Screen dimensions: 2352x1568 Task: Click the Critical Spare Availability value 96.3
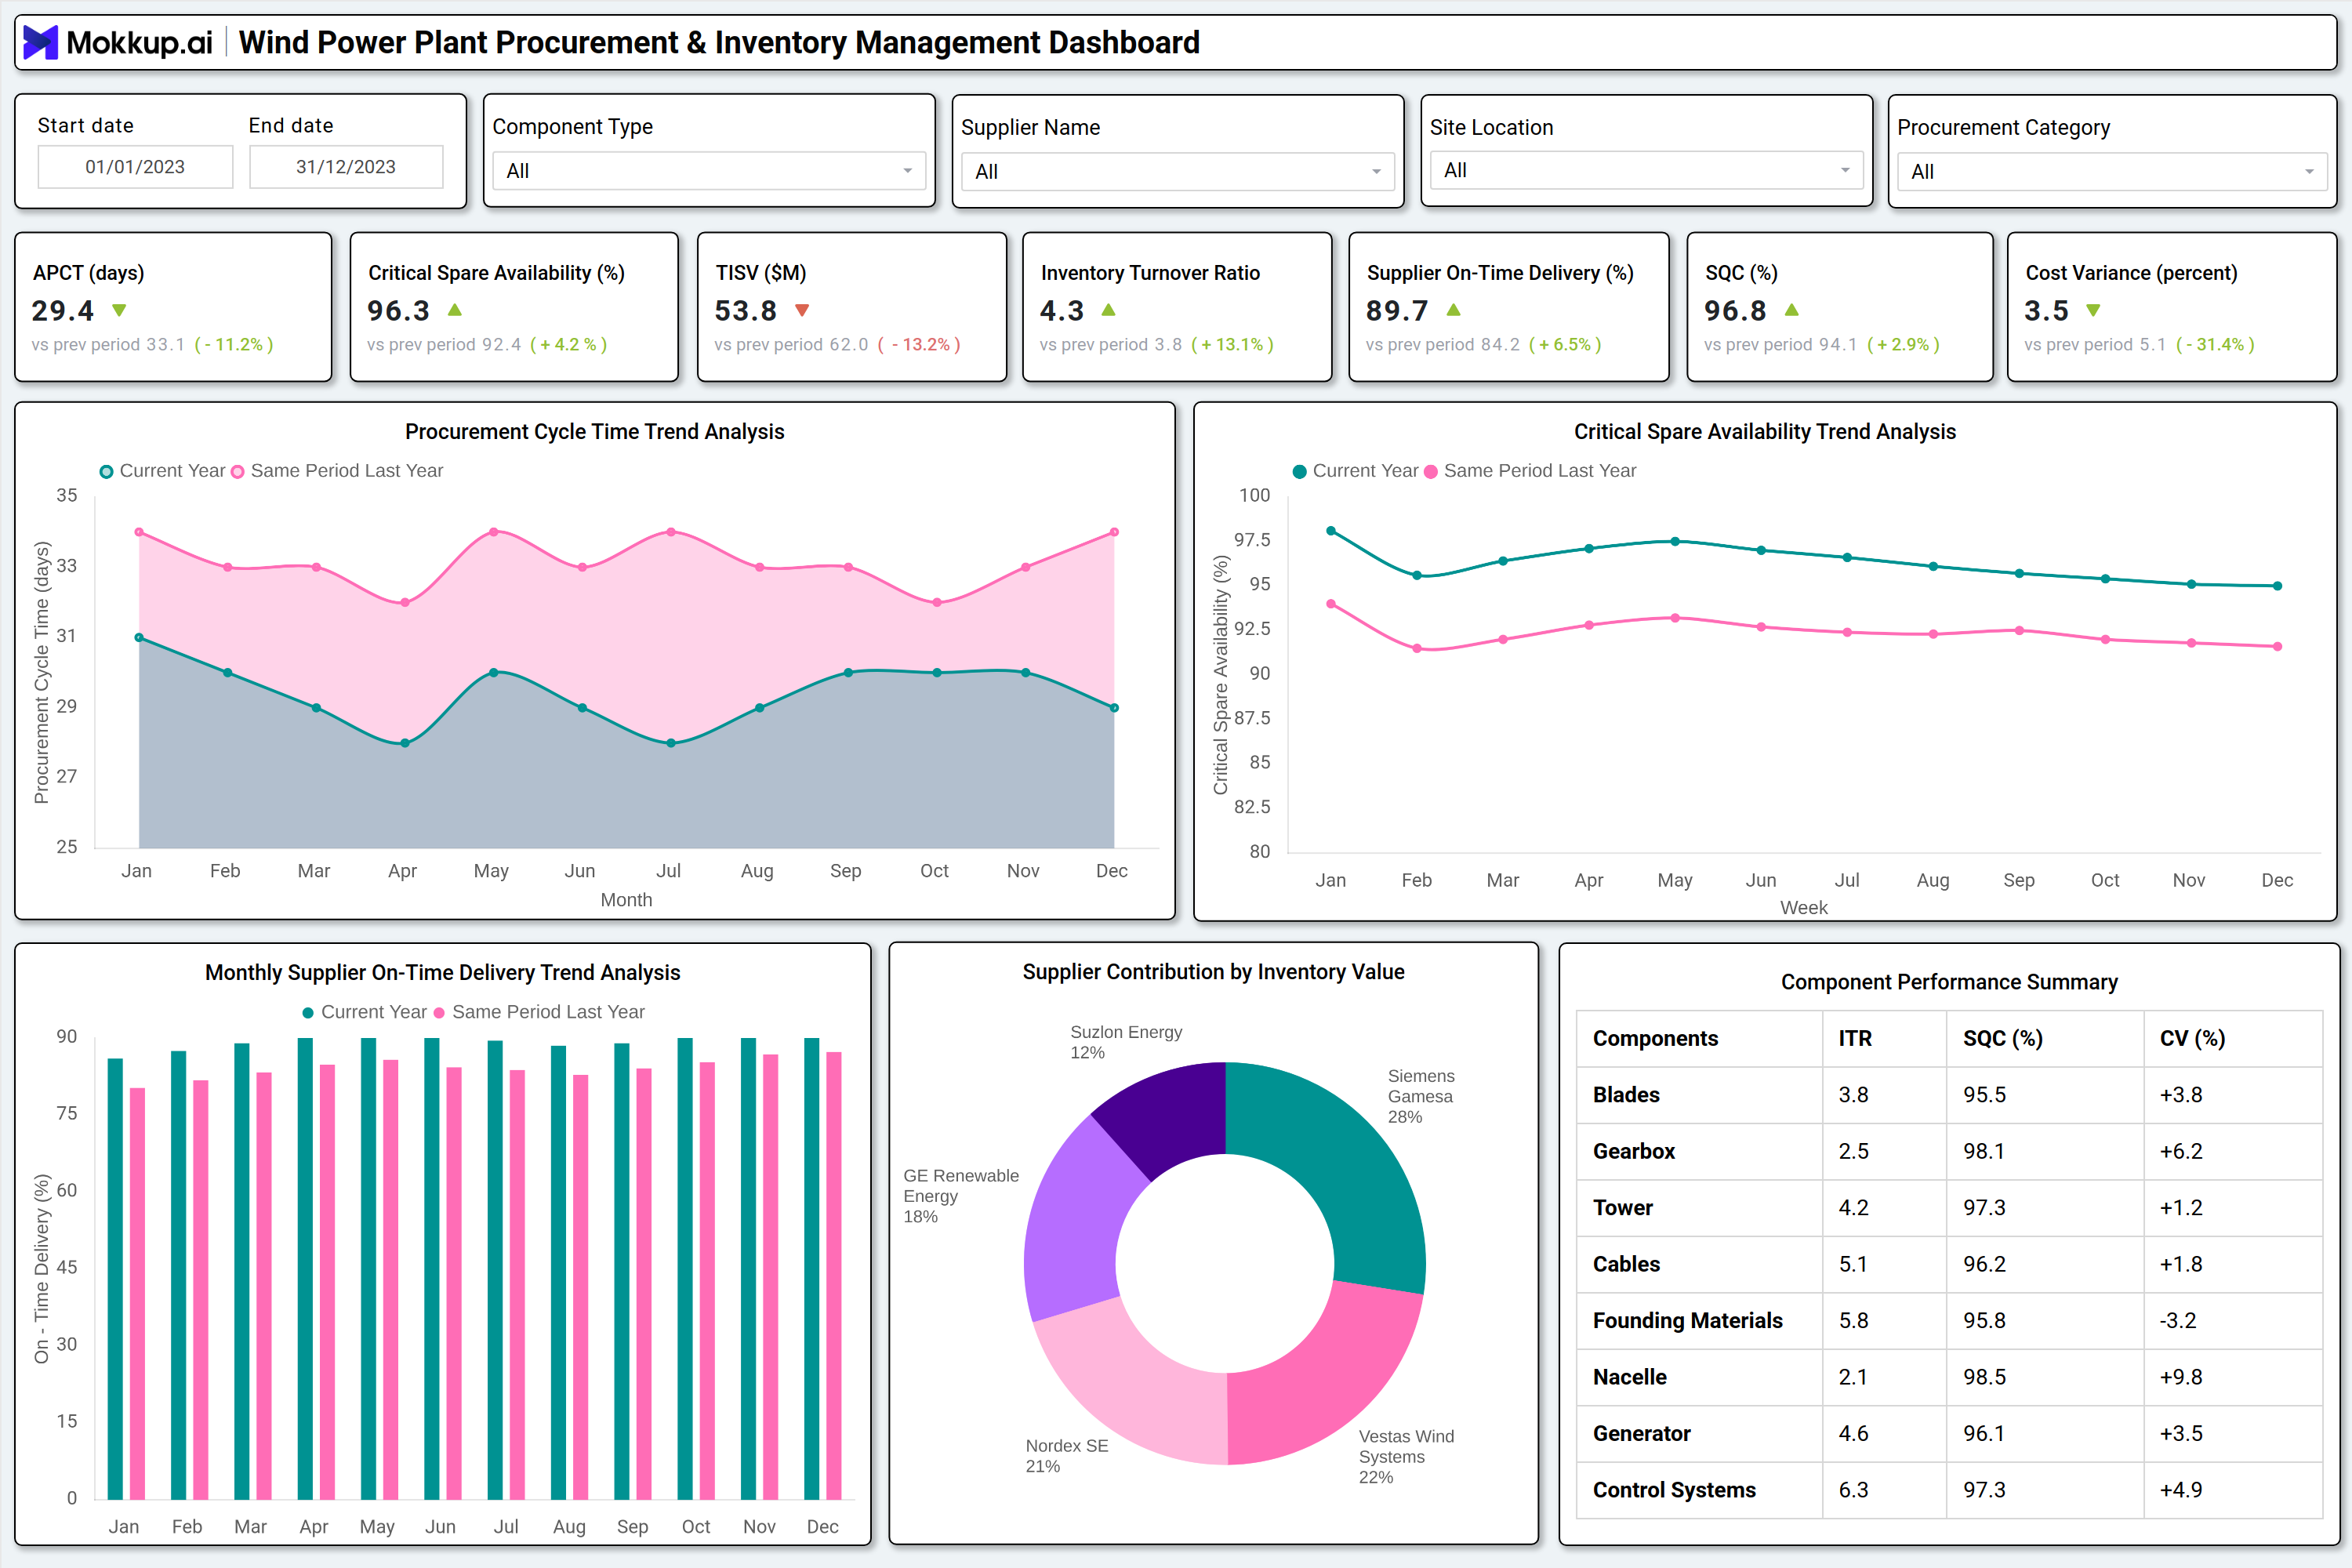tap(398, 311)
